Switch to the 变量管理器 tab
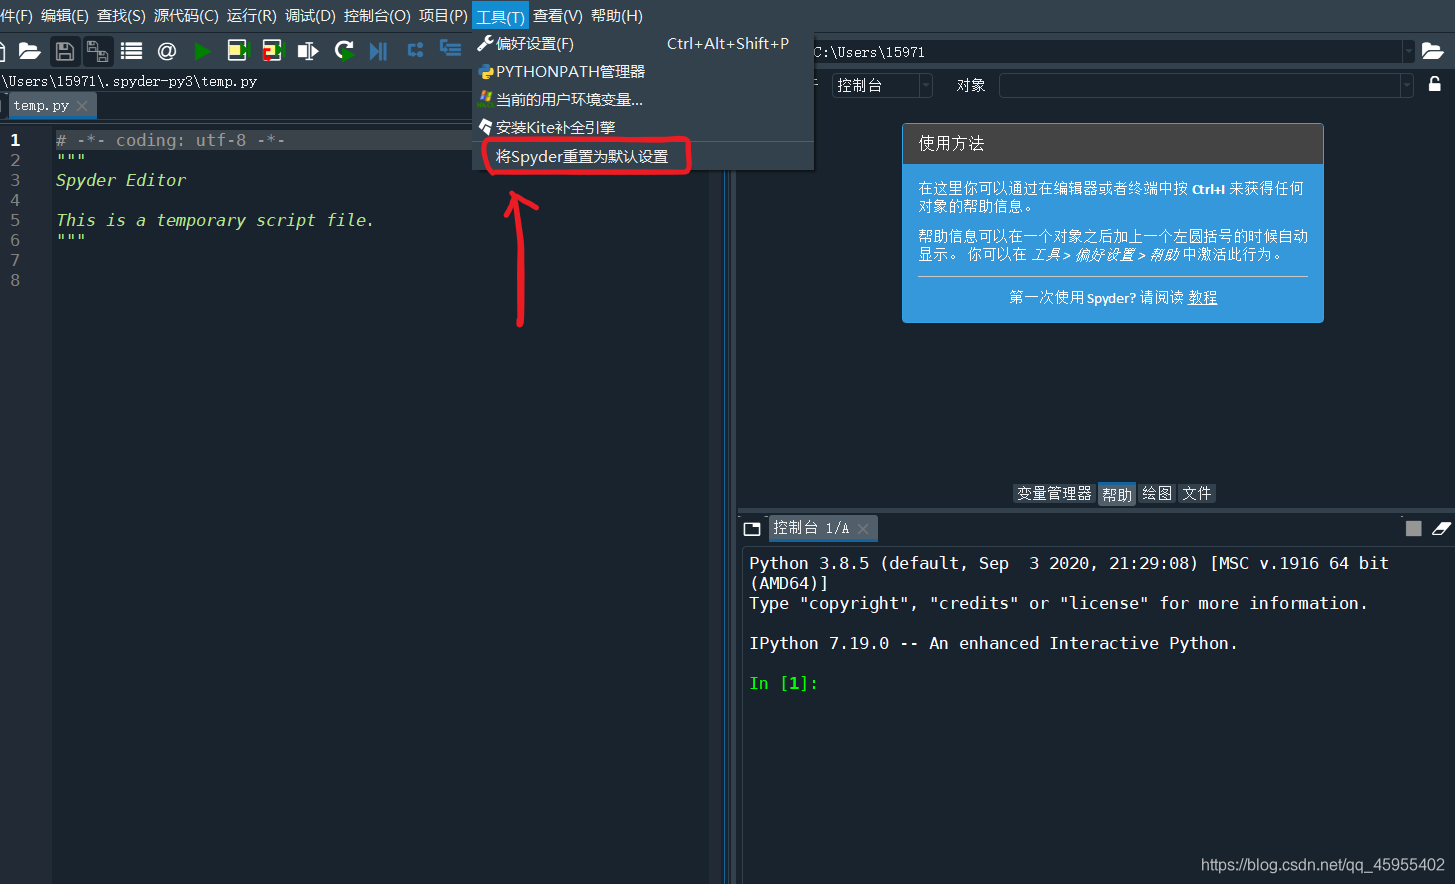 (x=1053, y=493)
